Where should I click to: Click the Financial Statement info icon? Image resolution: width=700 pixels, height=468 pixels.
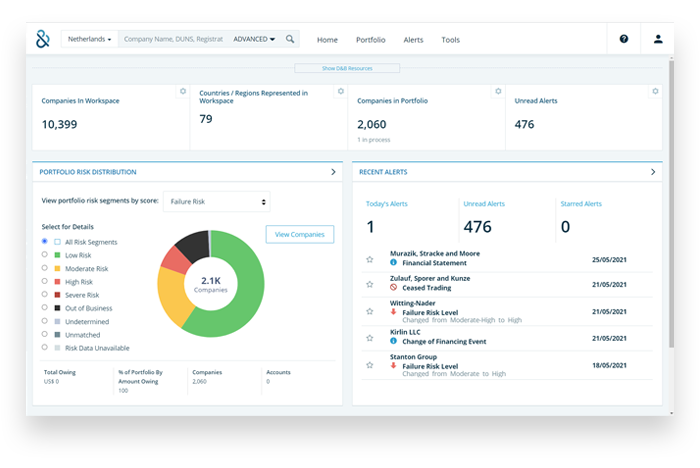click(x=393, y=263)
